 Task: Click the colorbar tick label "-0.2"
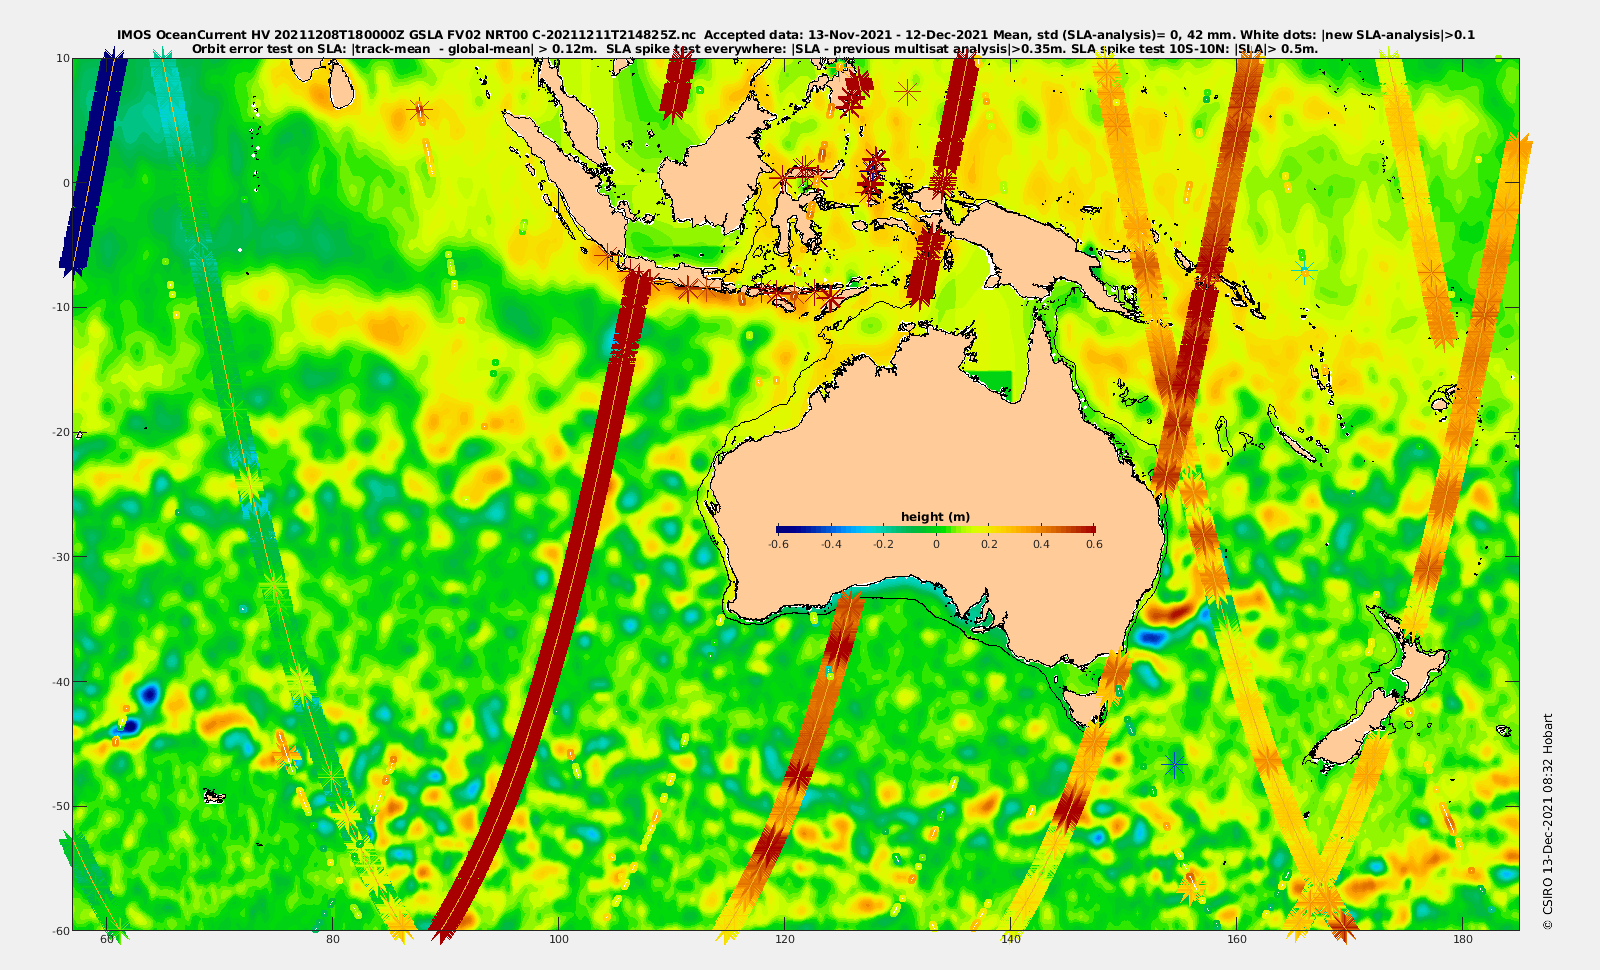pyautogui.click(x=883, y=544)
